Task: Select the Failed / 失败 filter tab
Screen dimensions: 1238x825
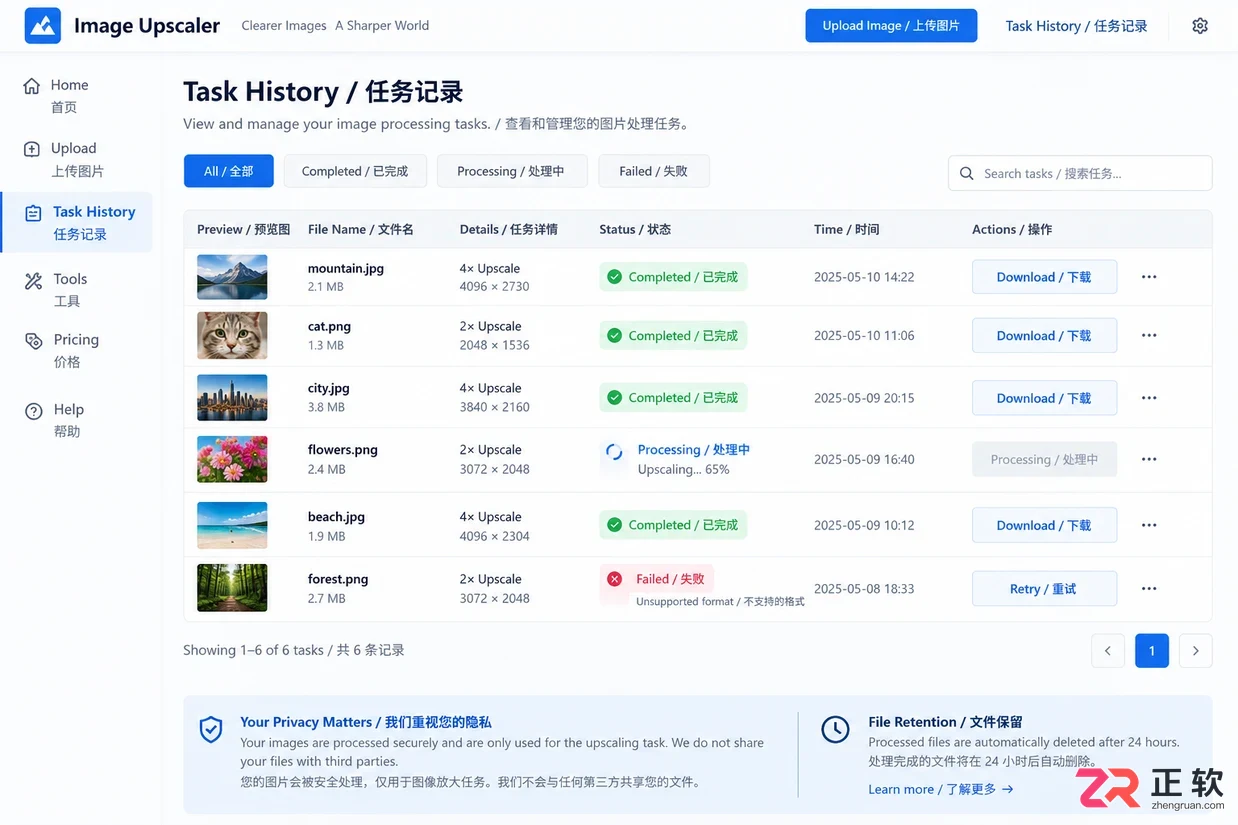Action: (x=654, y=171)
